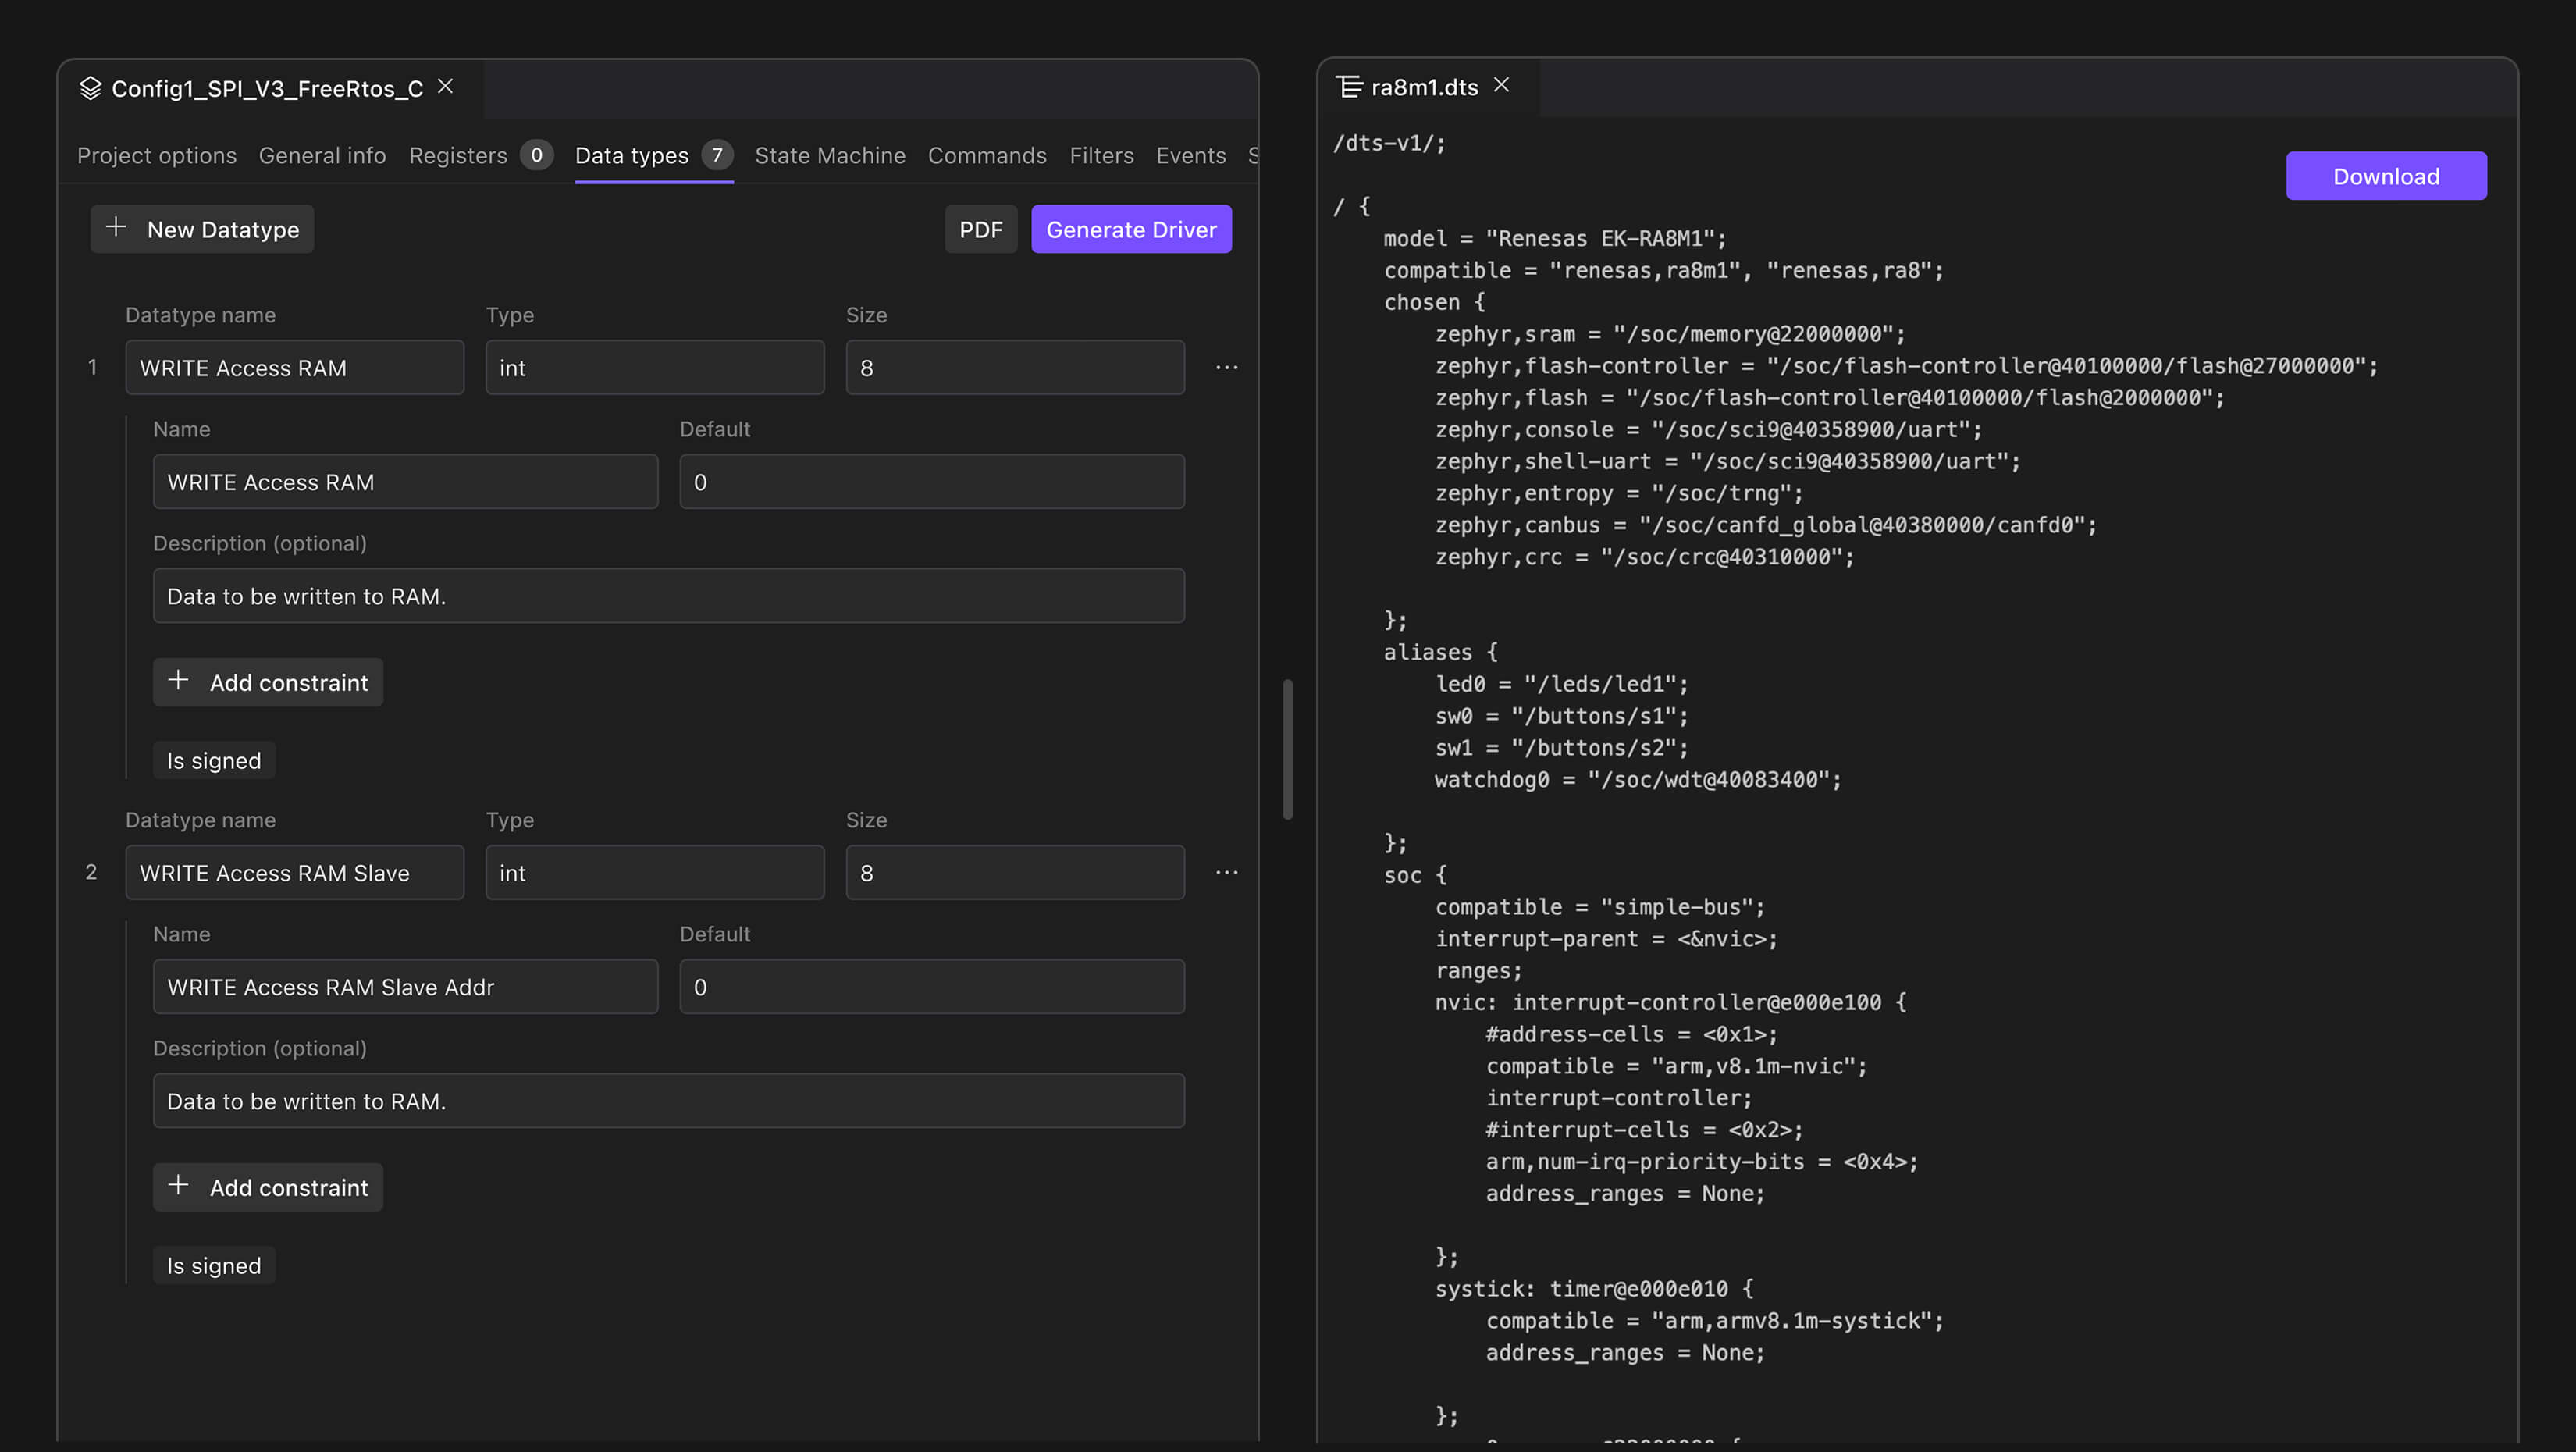
Task: Close the Config1_SPI_V3_FreeRtos_C tab
Action: click(x=446, y=87)
